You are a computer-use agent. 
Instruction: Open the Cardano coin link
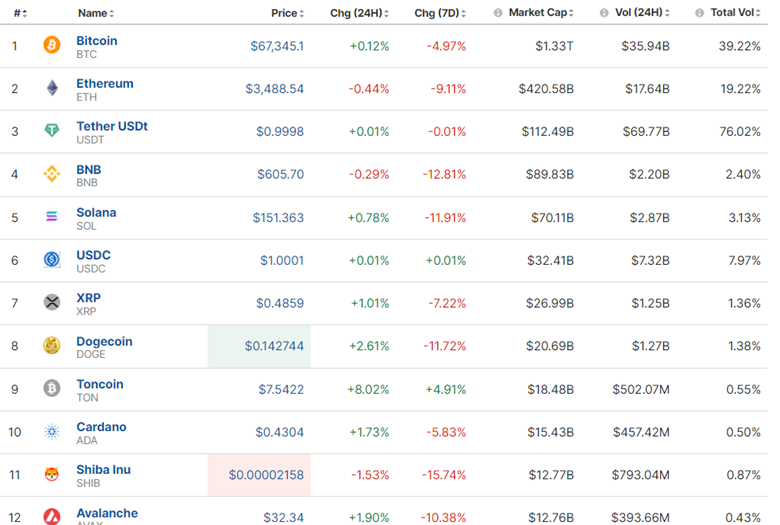(101, 427)
